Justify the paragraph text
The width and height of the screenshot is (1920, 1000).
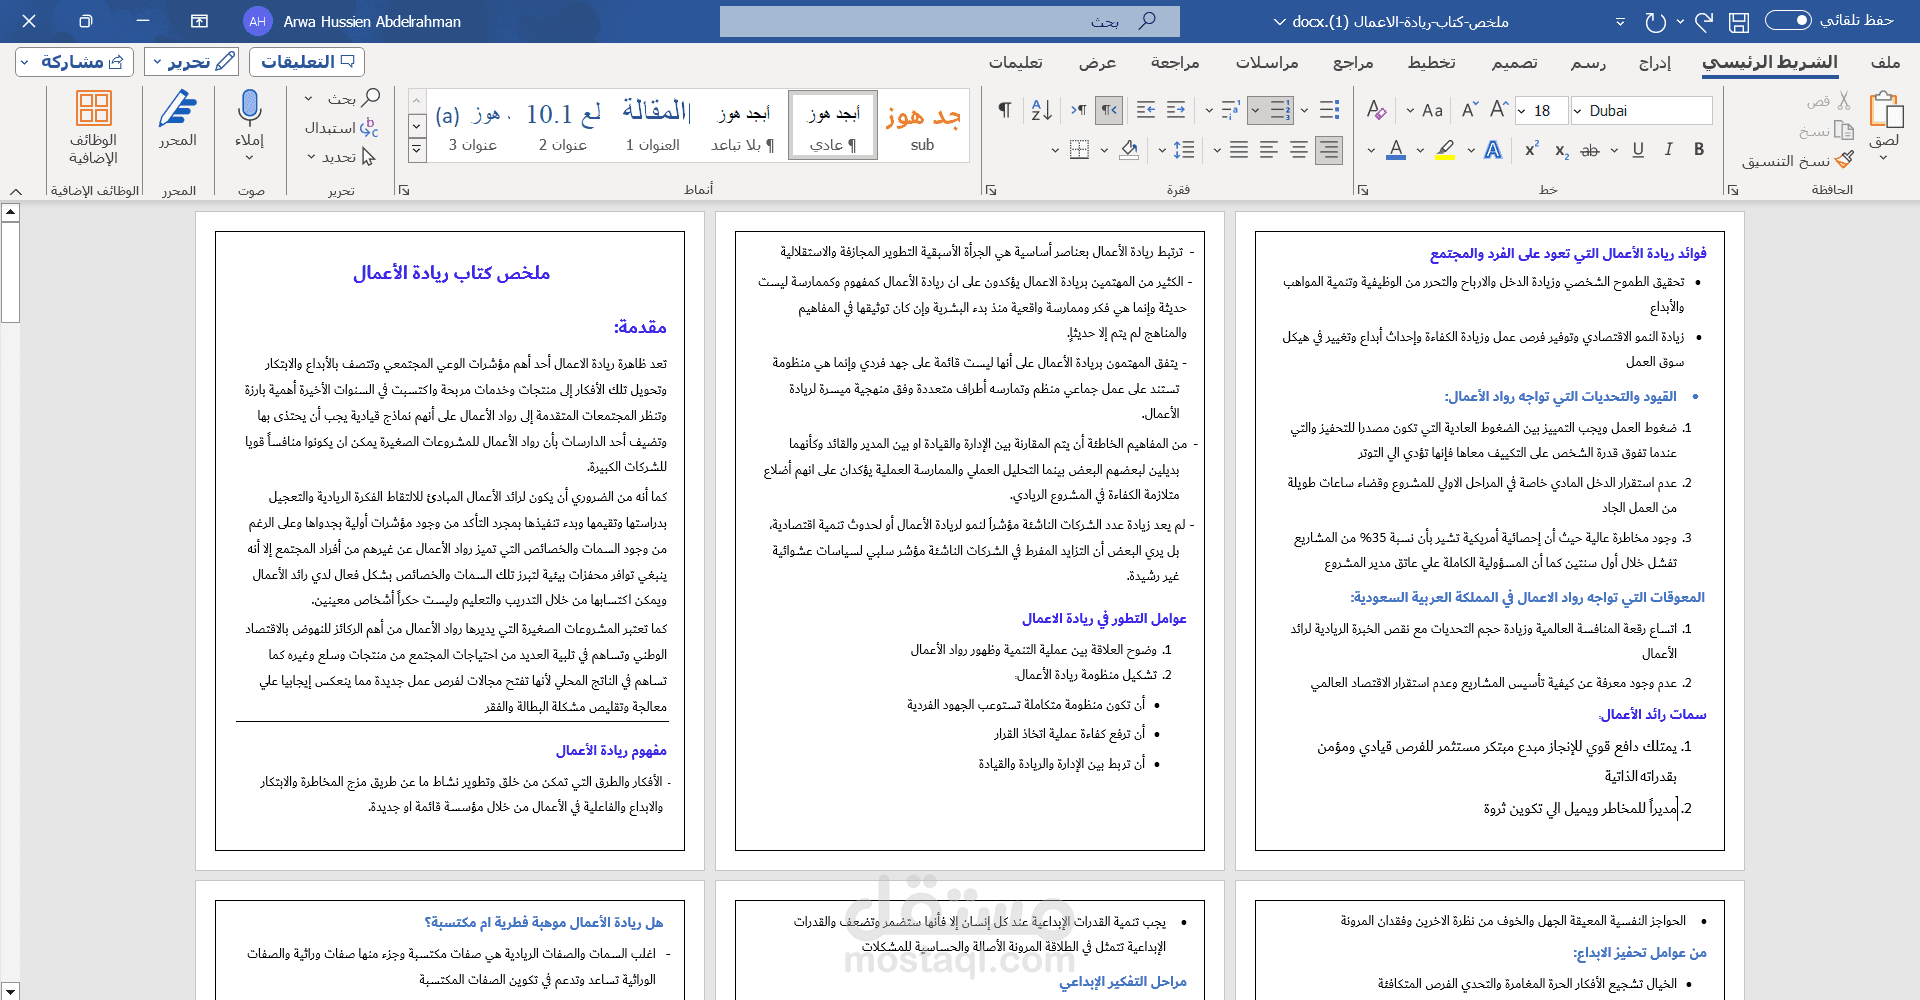1239,150
